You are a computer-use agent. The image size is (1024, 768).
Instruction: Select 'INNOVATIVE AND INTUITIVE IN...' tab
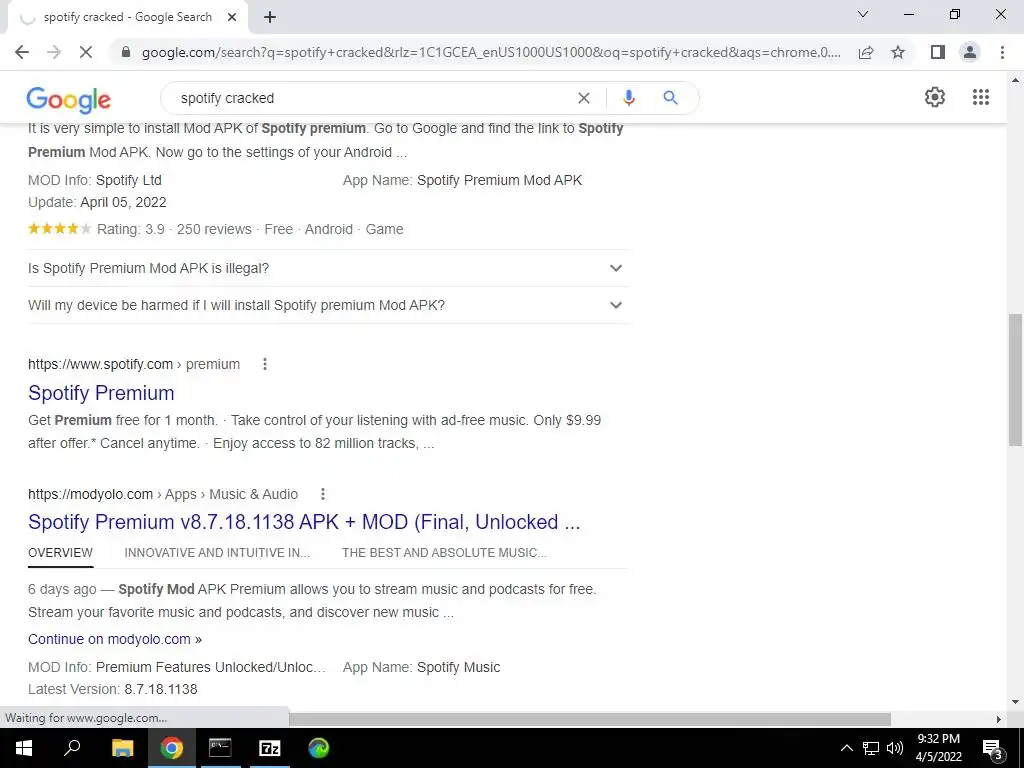(217, 553)
